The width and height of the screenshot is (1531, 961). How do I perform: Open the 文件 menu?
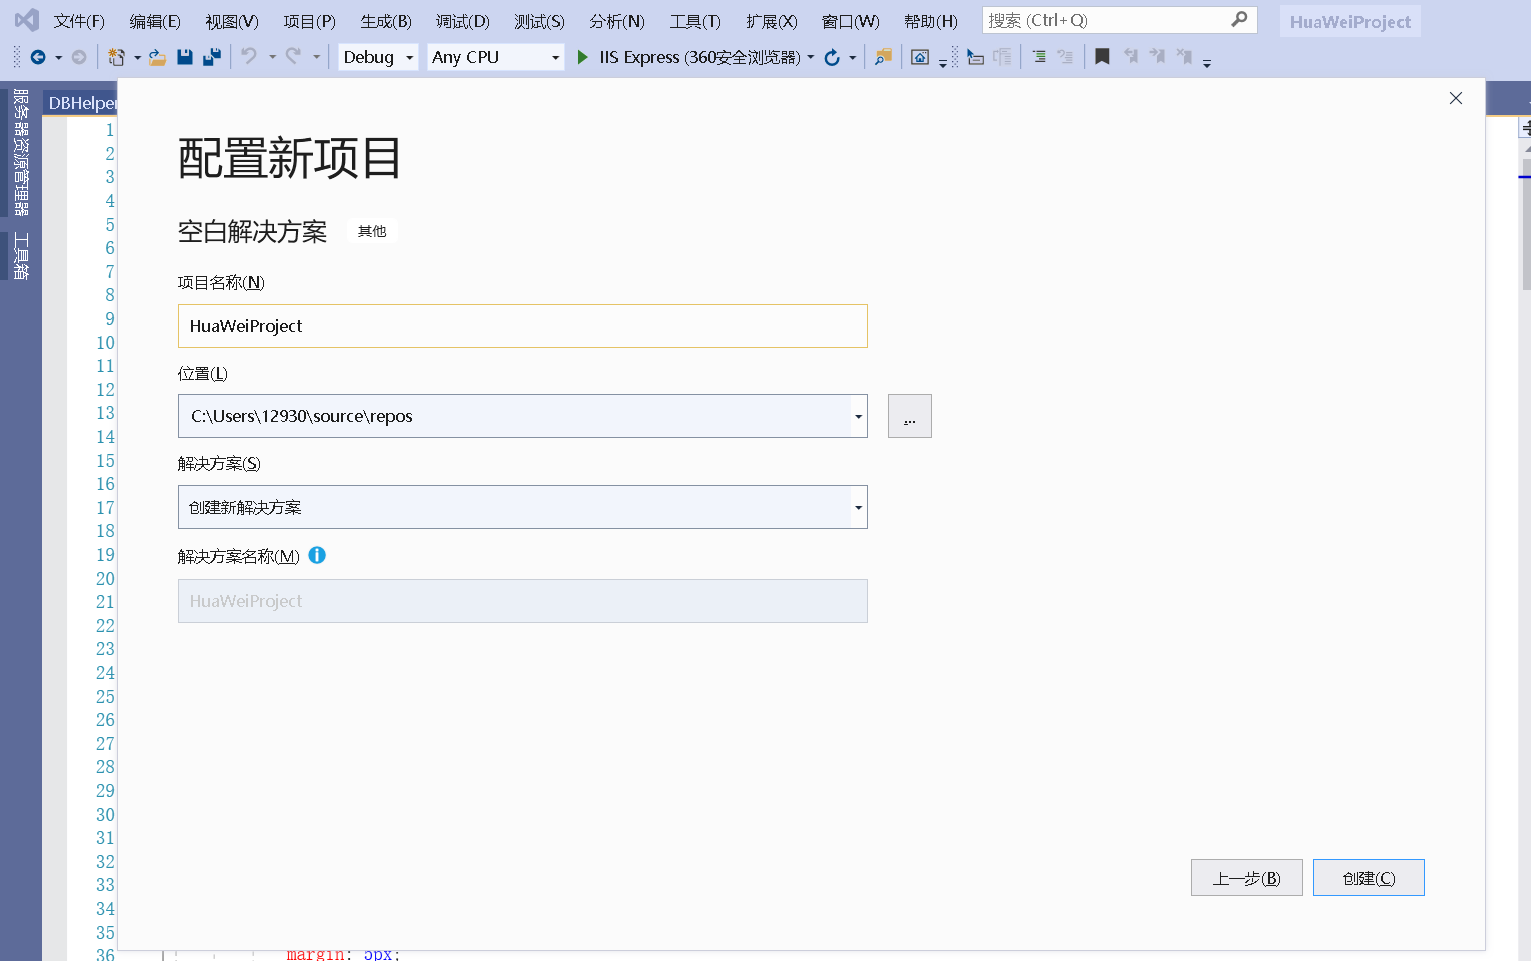coord(78,20)
